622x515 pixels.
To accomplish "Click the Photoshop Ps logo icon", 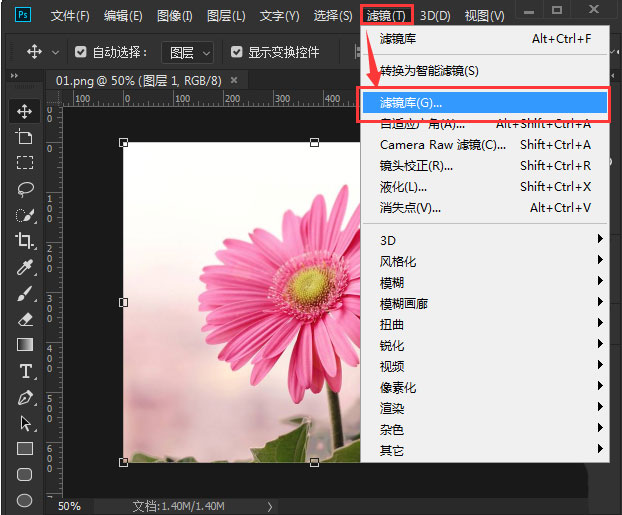I will [23, 15].
